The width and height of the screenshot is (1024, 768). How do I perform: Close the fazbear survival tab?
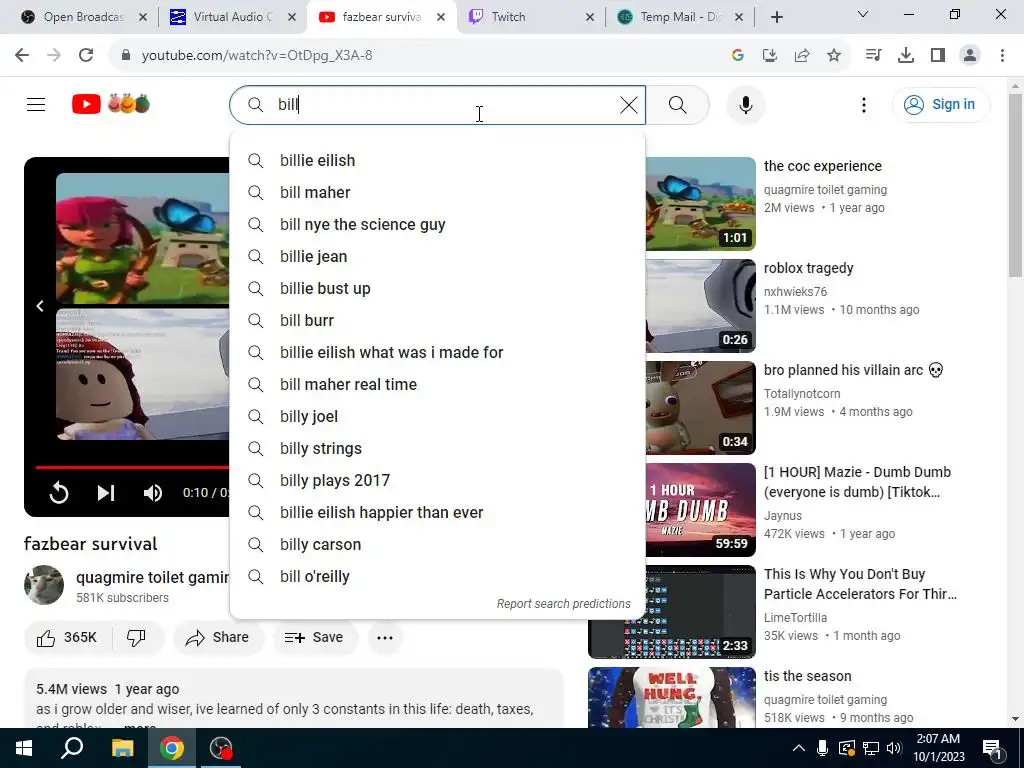coord(441,17)
